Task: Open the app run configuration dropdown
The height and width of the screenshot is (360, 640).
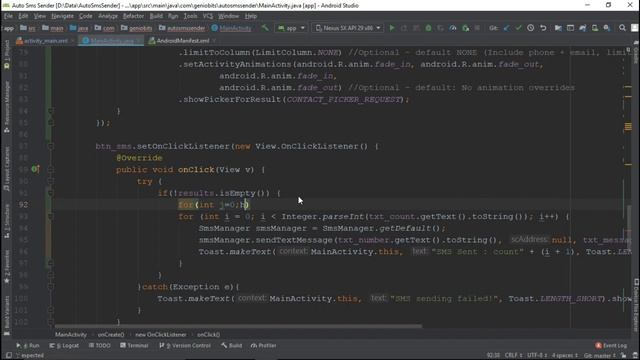Action: pyautogui.click(x=291, y=28)
